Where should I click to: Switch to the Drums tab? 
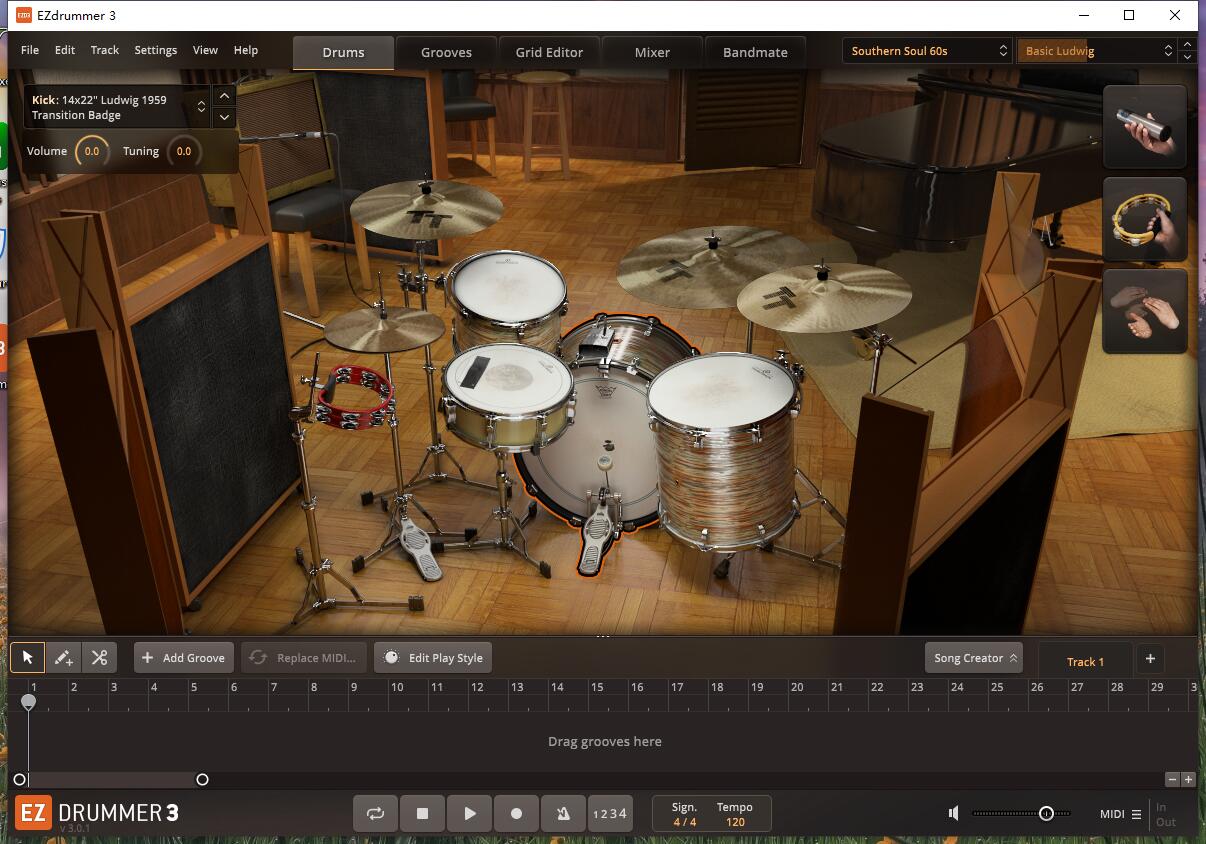pos(343,52)
